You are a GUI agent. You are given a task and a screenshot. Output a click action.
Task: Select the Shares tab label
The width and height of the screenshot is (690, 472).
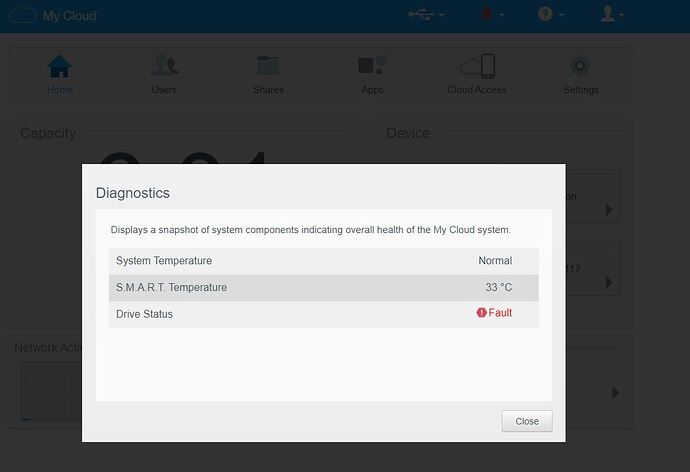tap(268, 90)
